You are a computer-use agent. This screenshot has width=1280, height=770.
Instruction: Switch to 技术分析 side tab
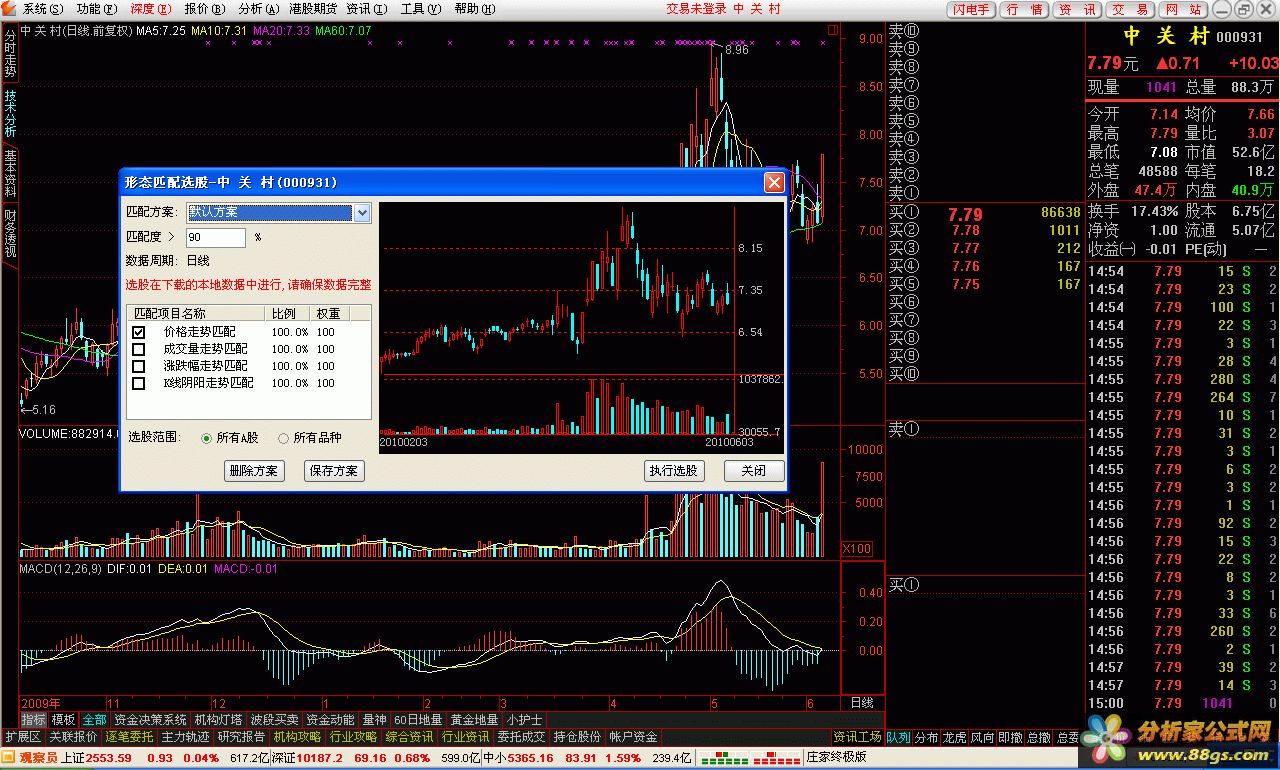coord(9,113)
